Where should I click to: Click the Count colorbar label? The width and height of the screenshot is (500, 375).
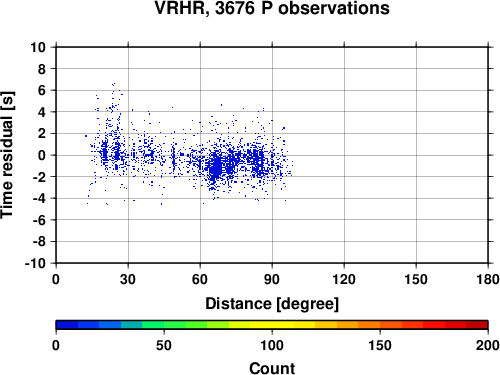(272, 368)
